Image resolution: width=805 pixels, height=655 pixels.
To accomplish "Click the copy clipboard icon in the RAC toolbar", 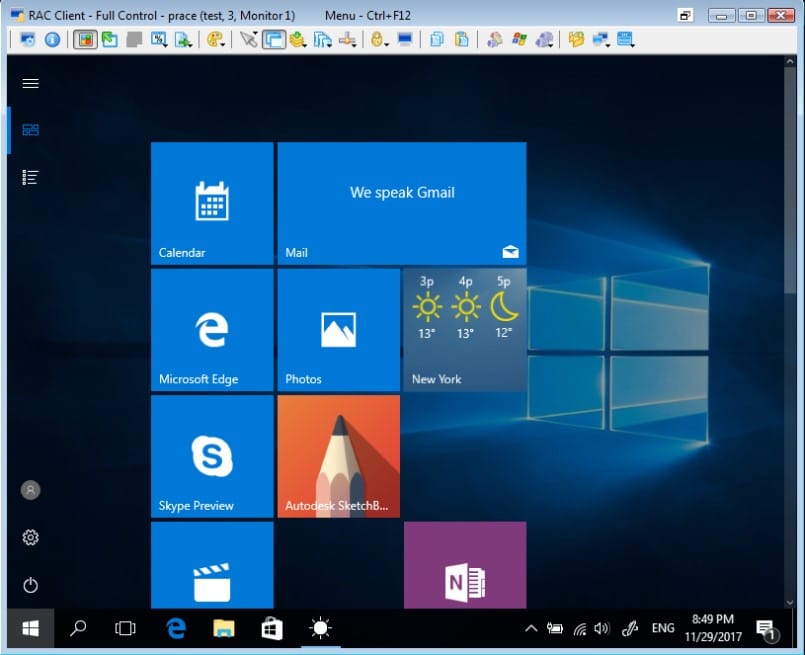I will [x=437, y=40].
